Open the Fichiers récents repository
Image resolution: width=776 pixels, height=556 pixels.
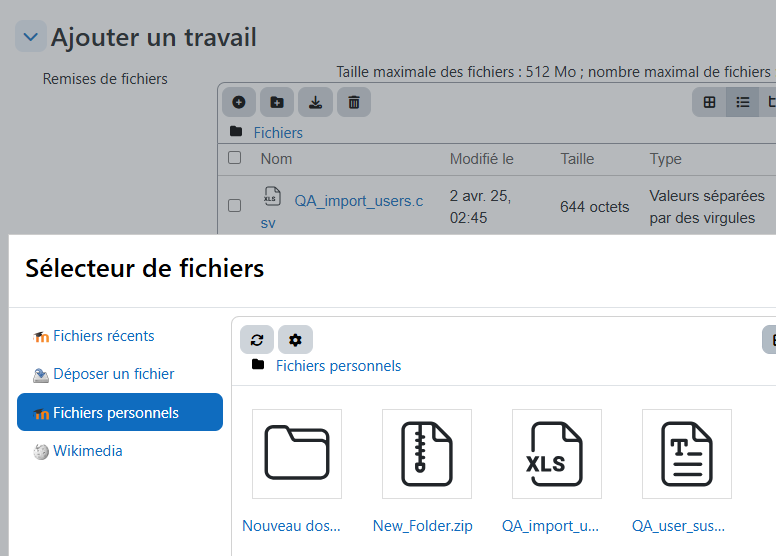tap(104, 336)
